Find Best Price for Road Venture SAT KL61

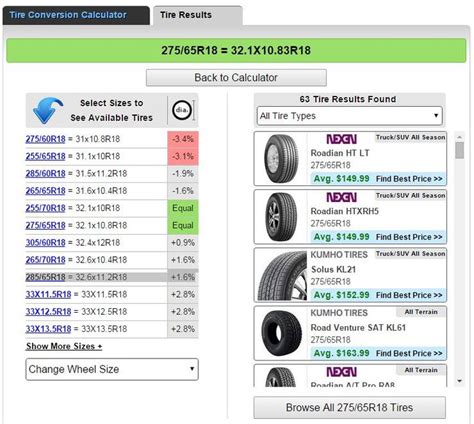coord(409,353)
